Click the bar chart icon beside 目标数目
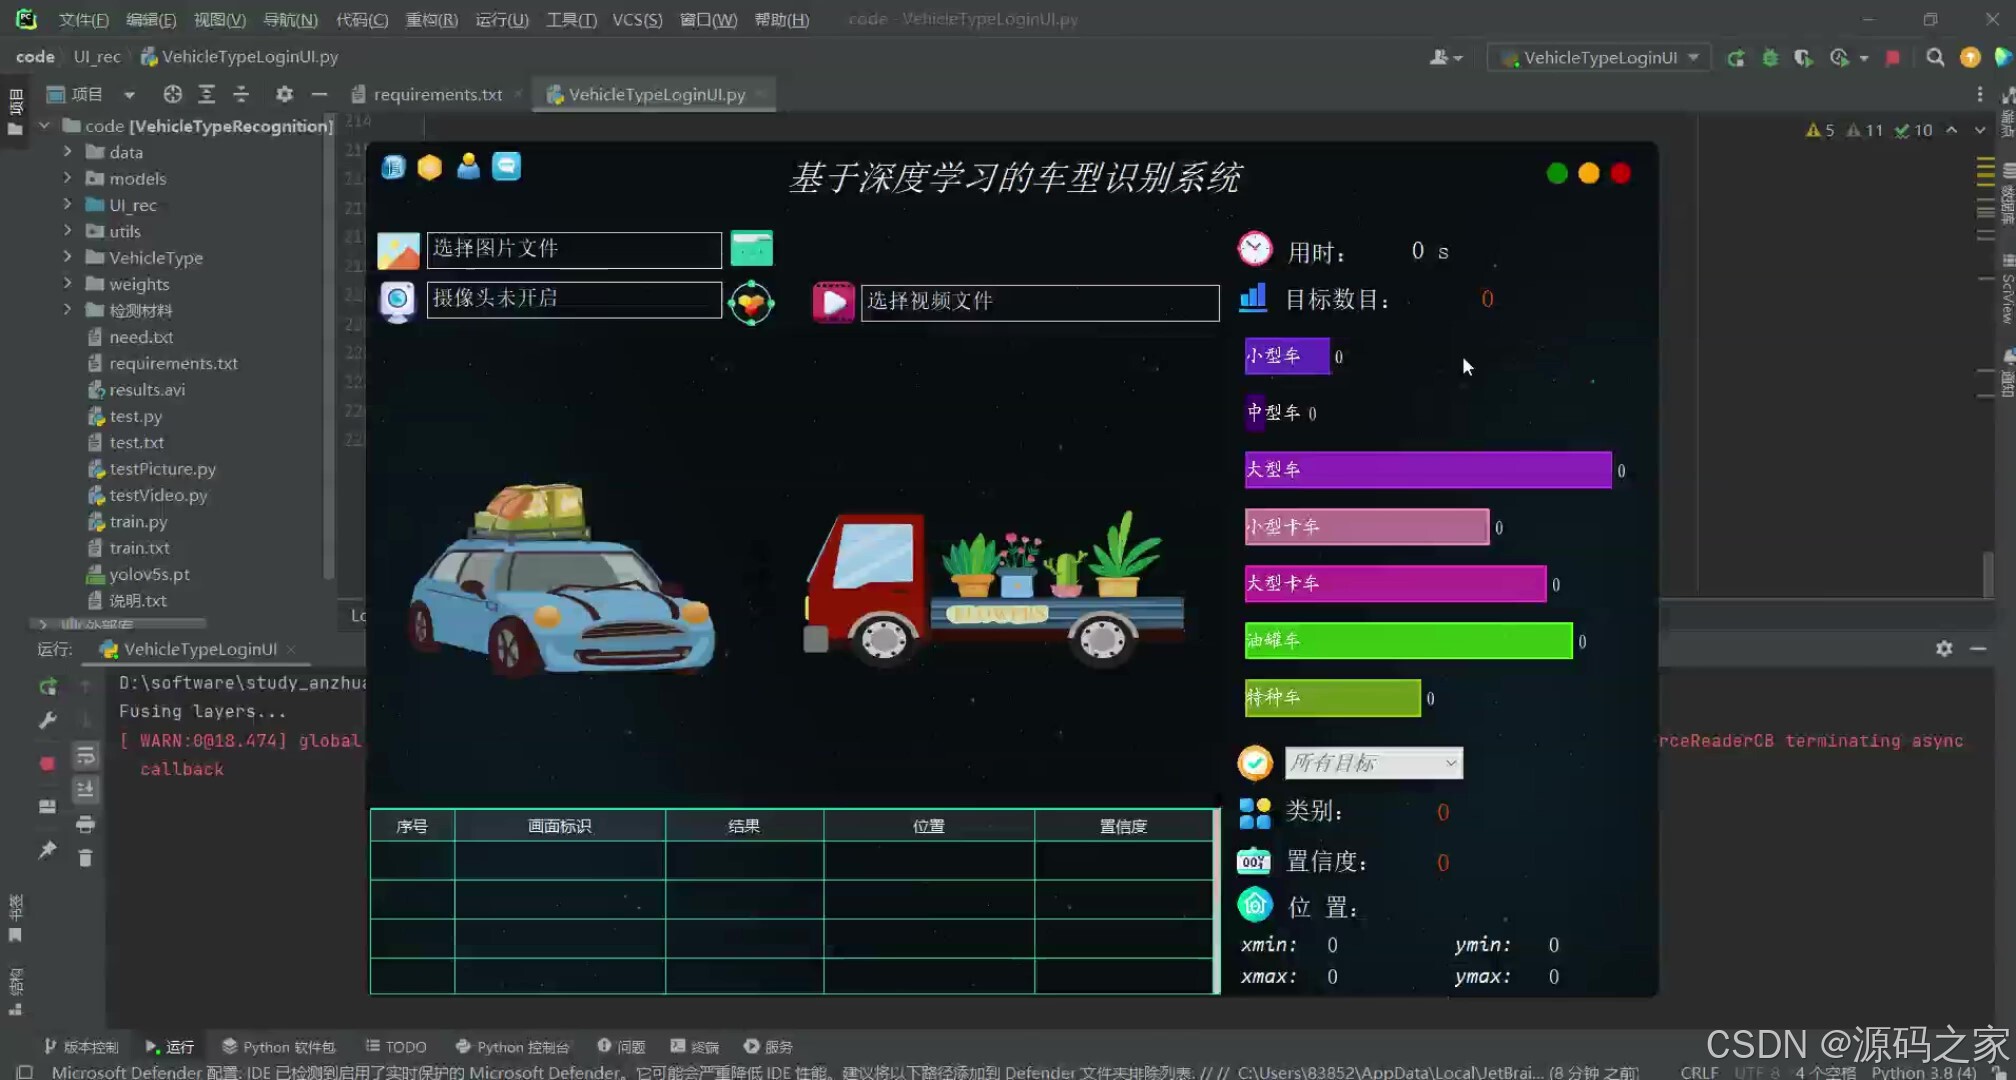 tap(1253, 298)
